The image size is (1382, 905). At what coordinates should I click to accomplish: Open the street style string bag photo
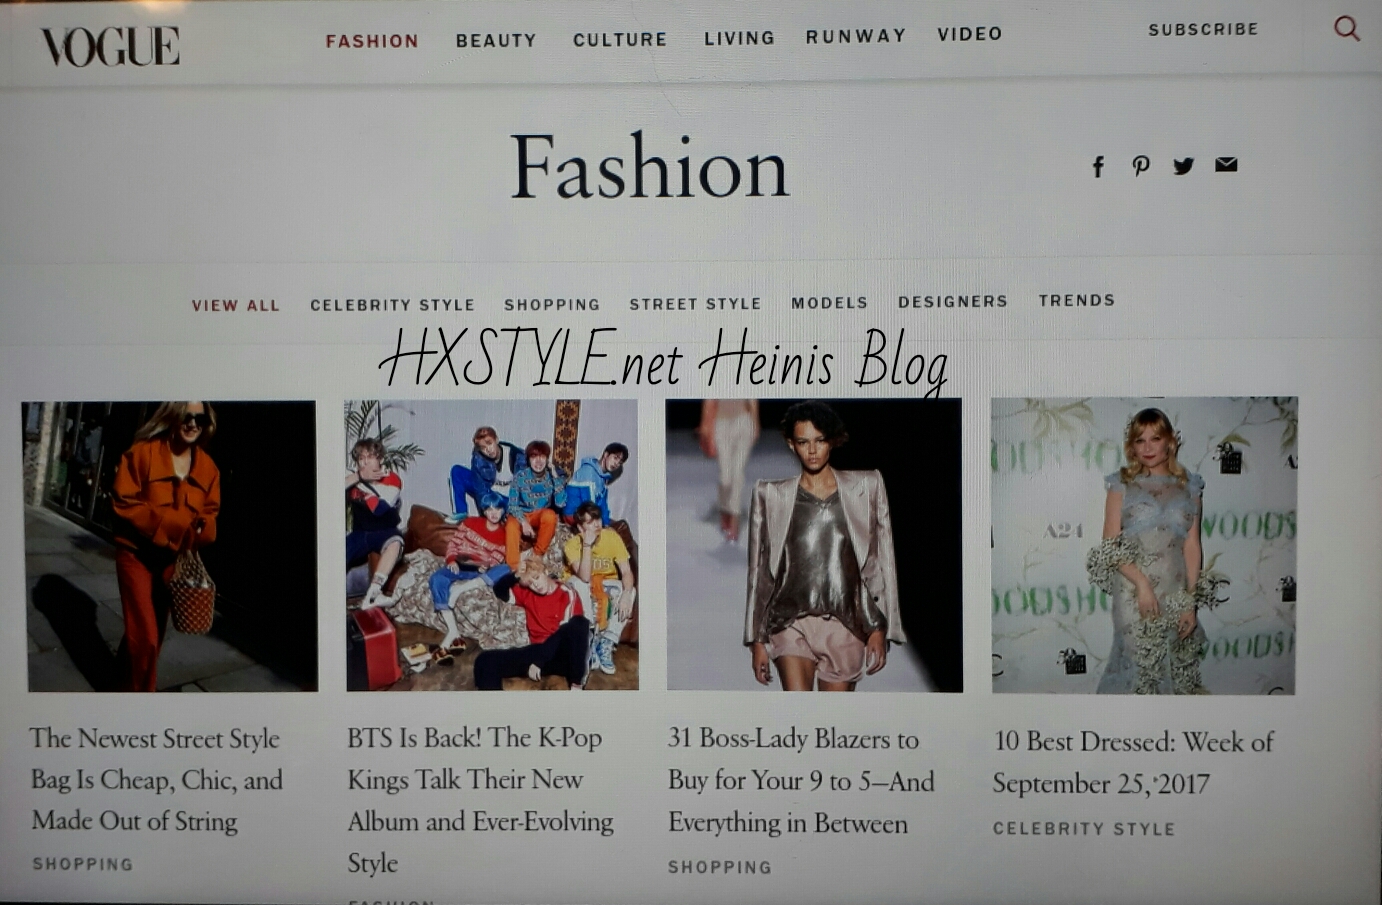click(170, 546)
